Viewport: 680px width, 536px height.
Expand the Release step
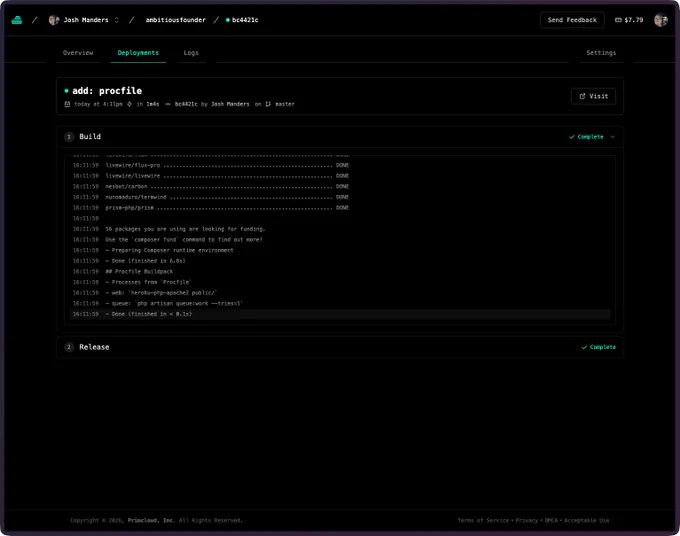tap(340, 347)
